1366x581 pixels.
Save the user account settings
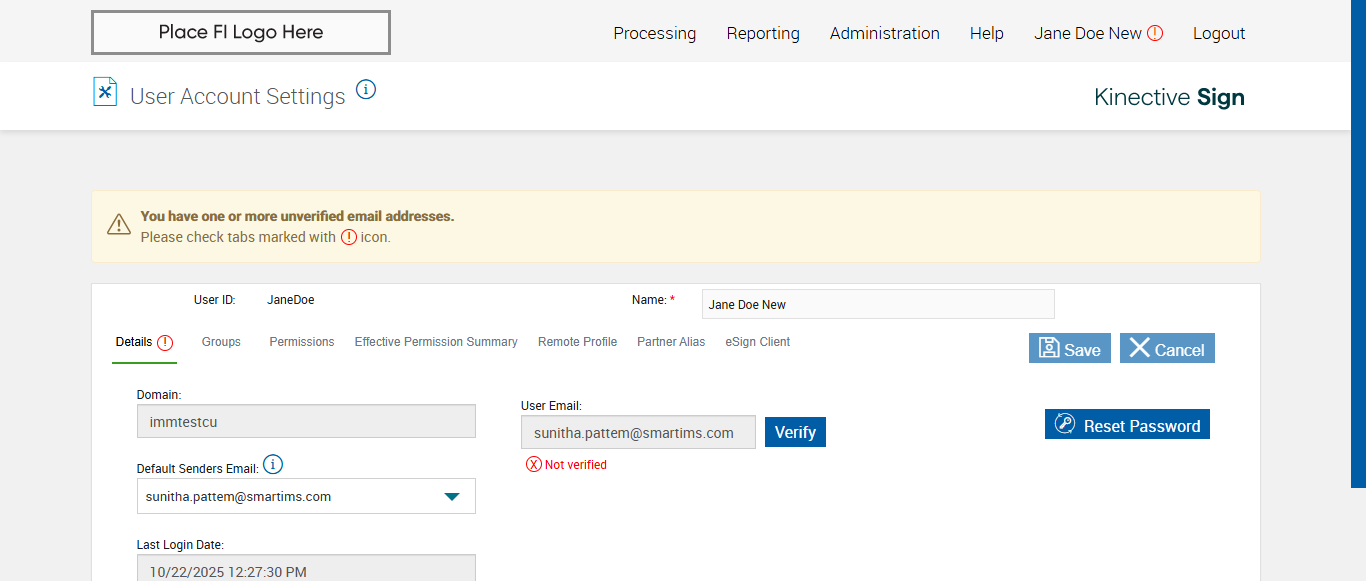coord(1069,348)
